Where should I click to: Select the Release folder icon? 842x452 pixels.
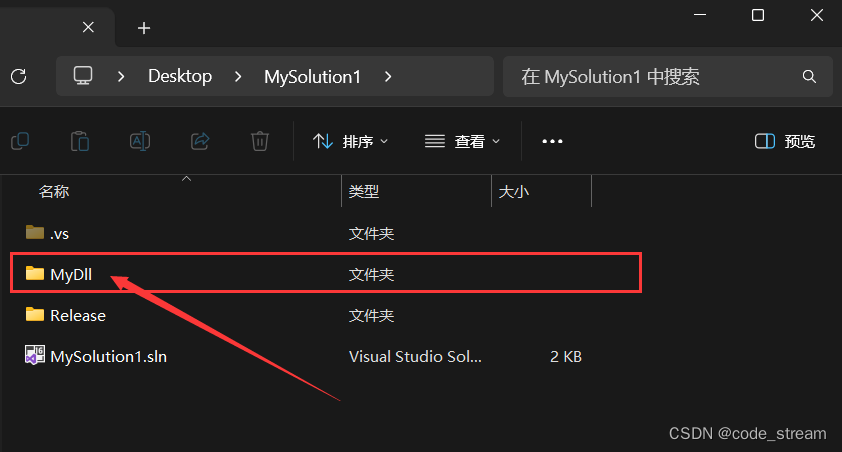pyautogui.click(x=35, y=314)
